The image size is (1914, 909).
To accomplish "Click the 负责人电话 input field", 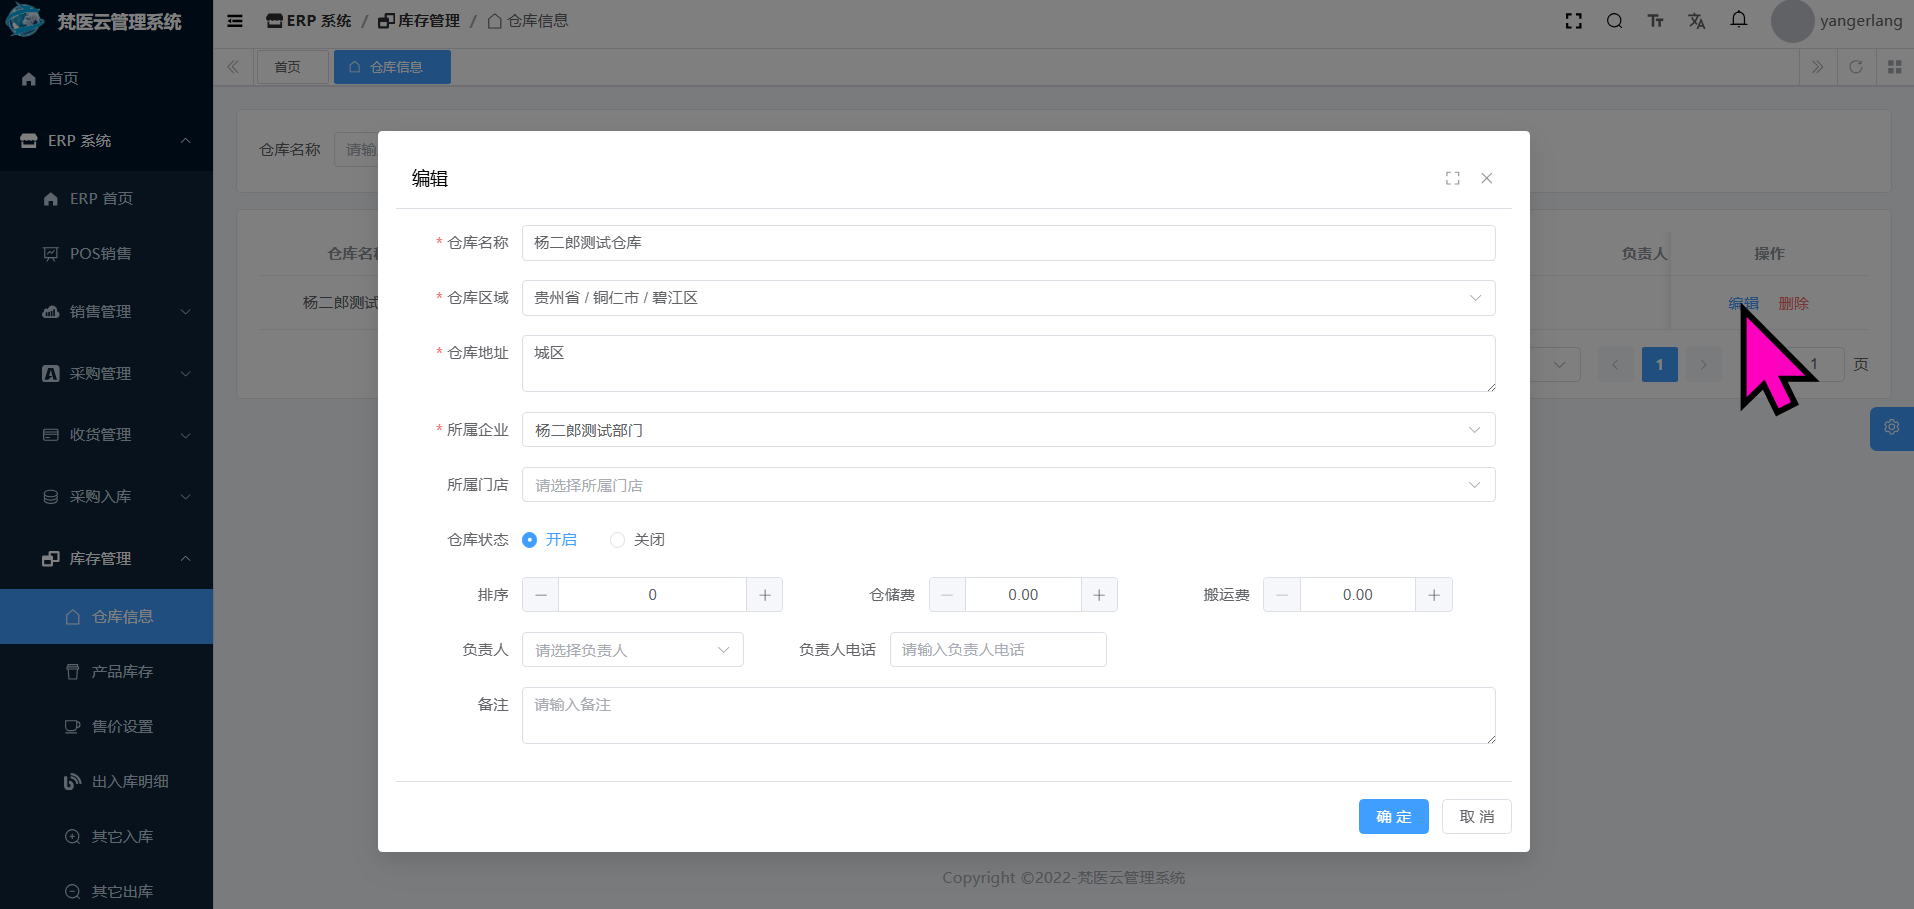I will tap(997, 650).
